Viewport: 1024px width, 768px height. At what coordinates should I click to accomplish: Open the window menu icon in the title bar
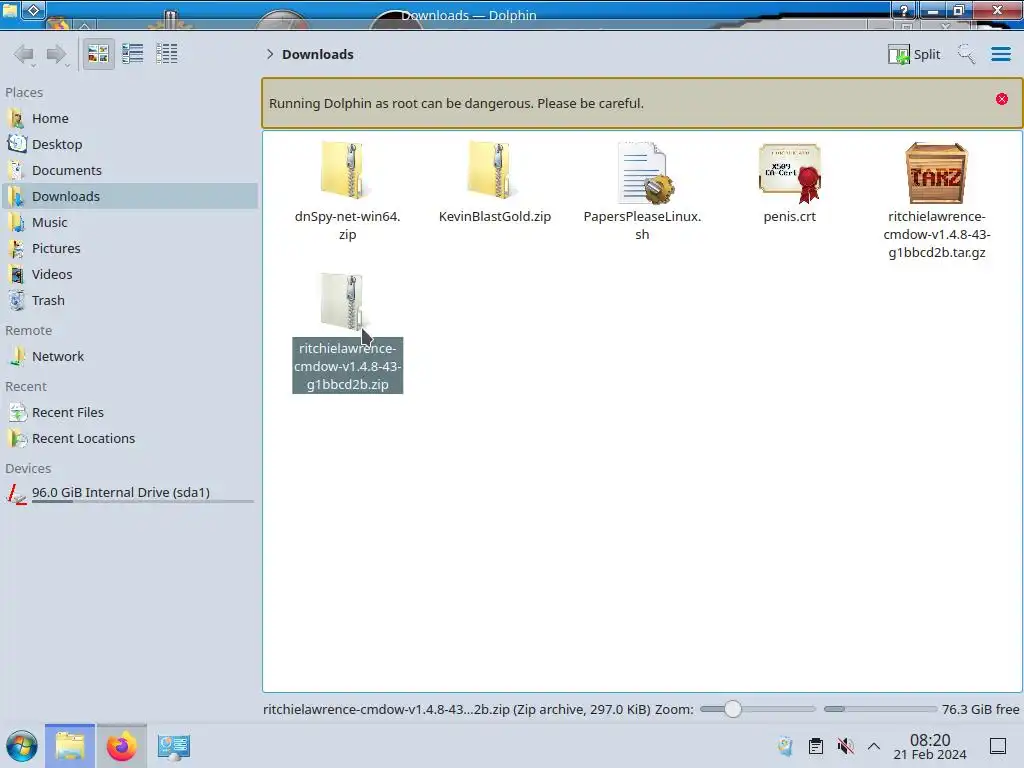10,10
